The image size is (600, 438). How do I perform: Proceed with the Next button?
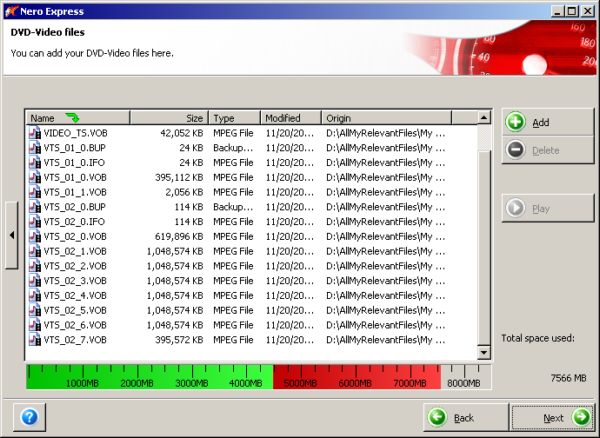(x=552, y=417)
